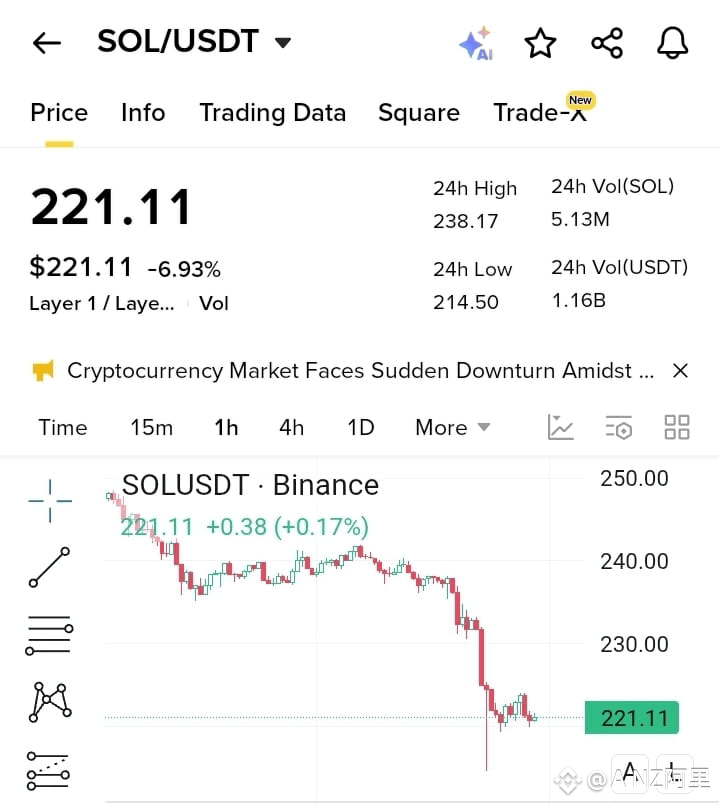Select the 4h chart interval
Viewport: 719px width, 806px height.
[x=291, y=428]
